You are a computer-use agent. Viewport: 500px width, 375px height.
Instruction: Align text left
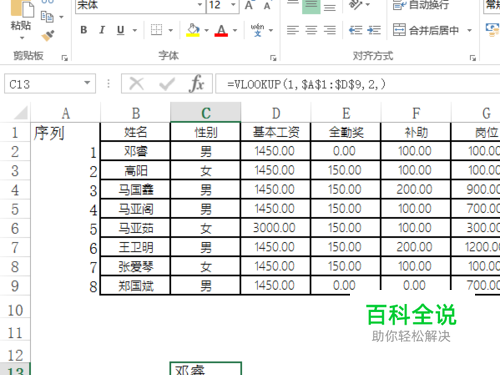[x=293, y=30]
